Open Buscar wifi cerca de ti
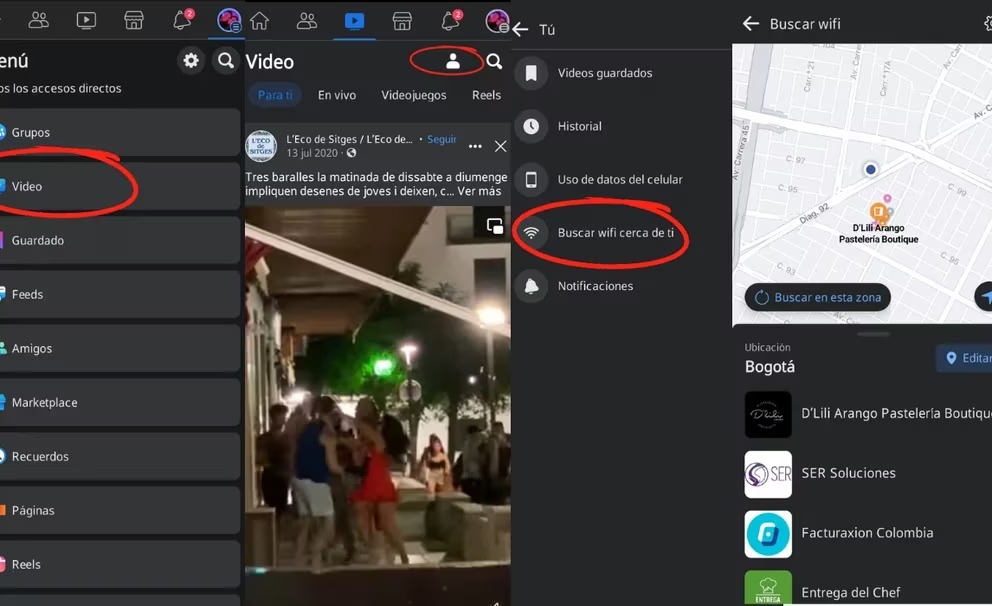 click(x=616, y=233)
